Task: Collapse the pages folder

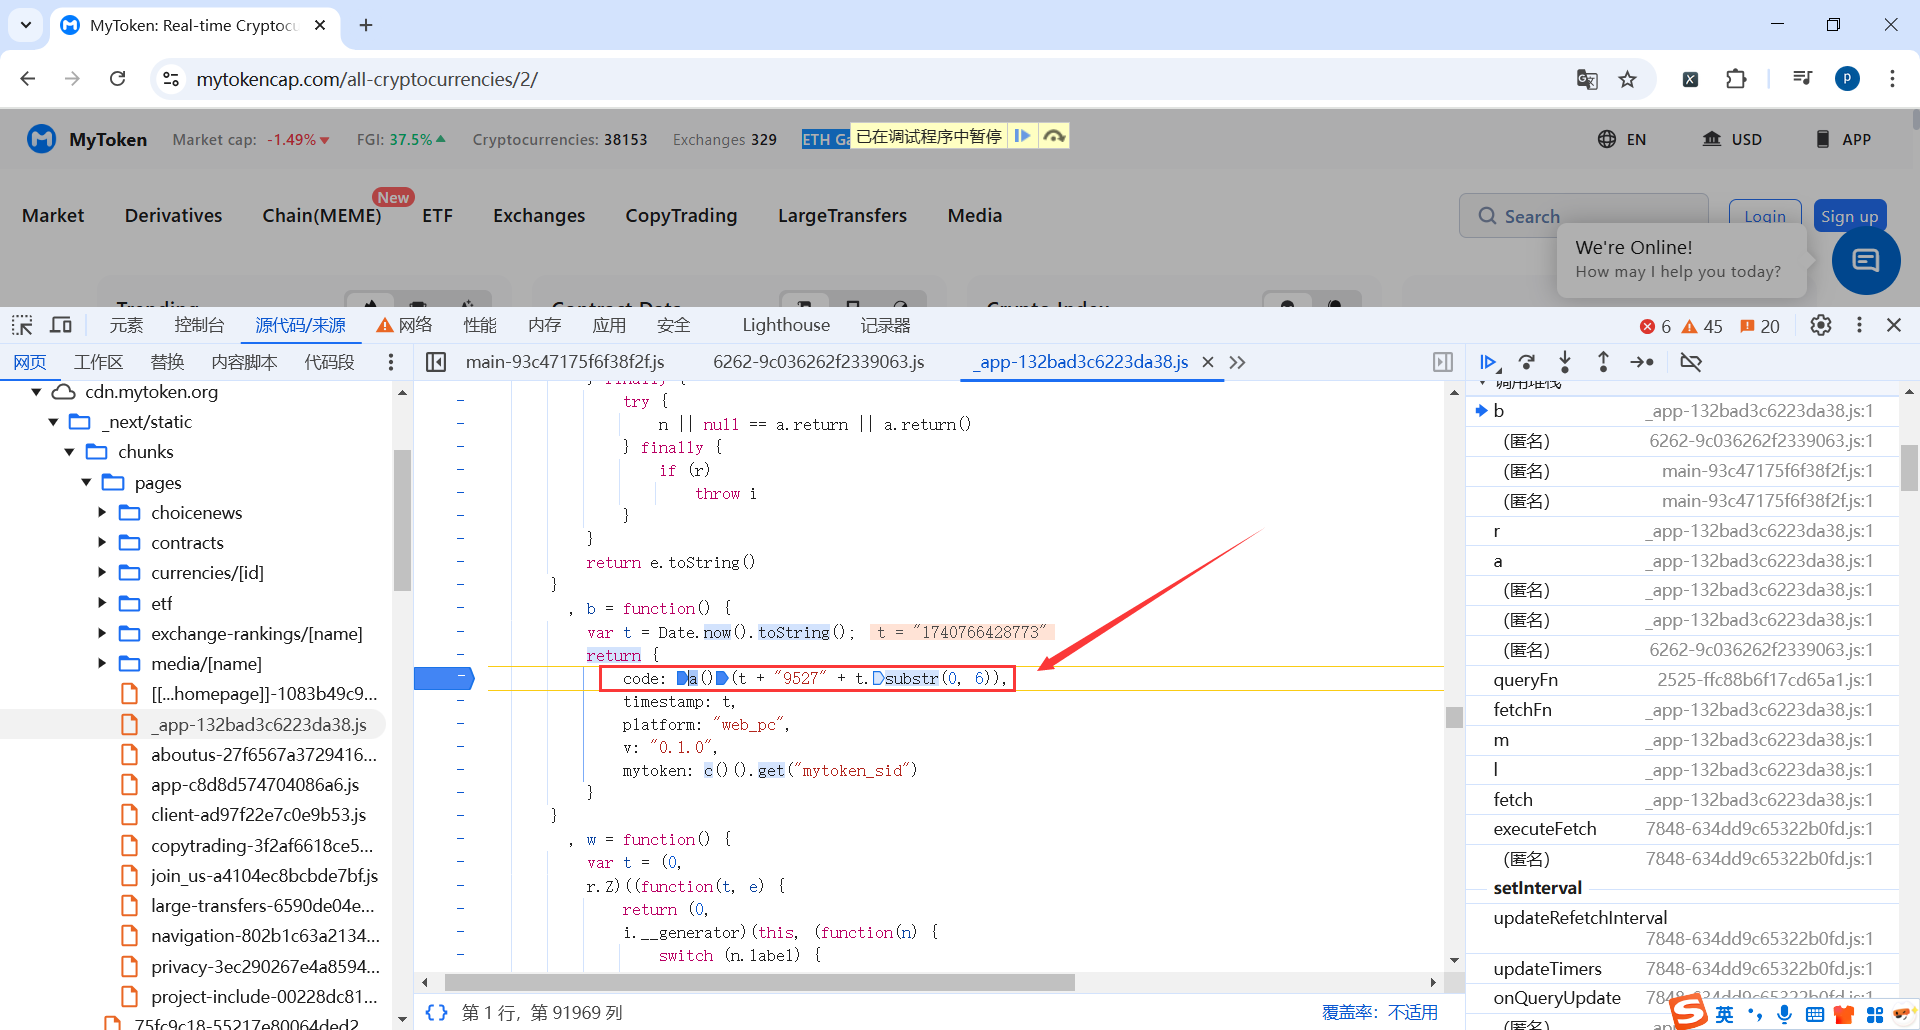Action: click(86, 483)
